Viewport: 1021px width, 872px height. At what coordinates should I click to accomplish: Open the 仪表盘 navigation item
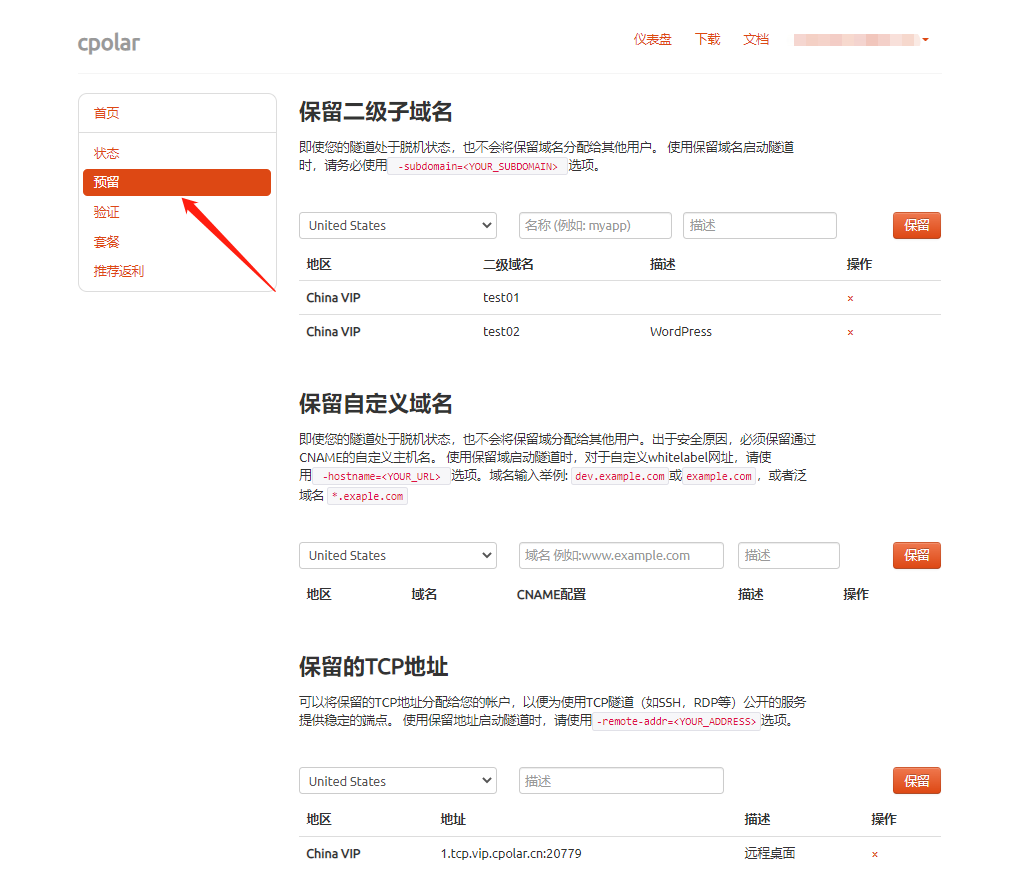(x=652, y=39)
